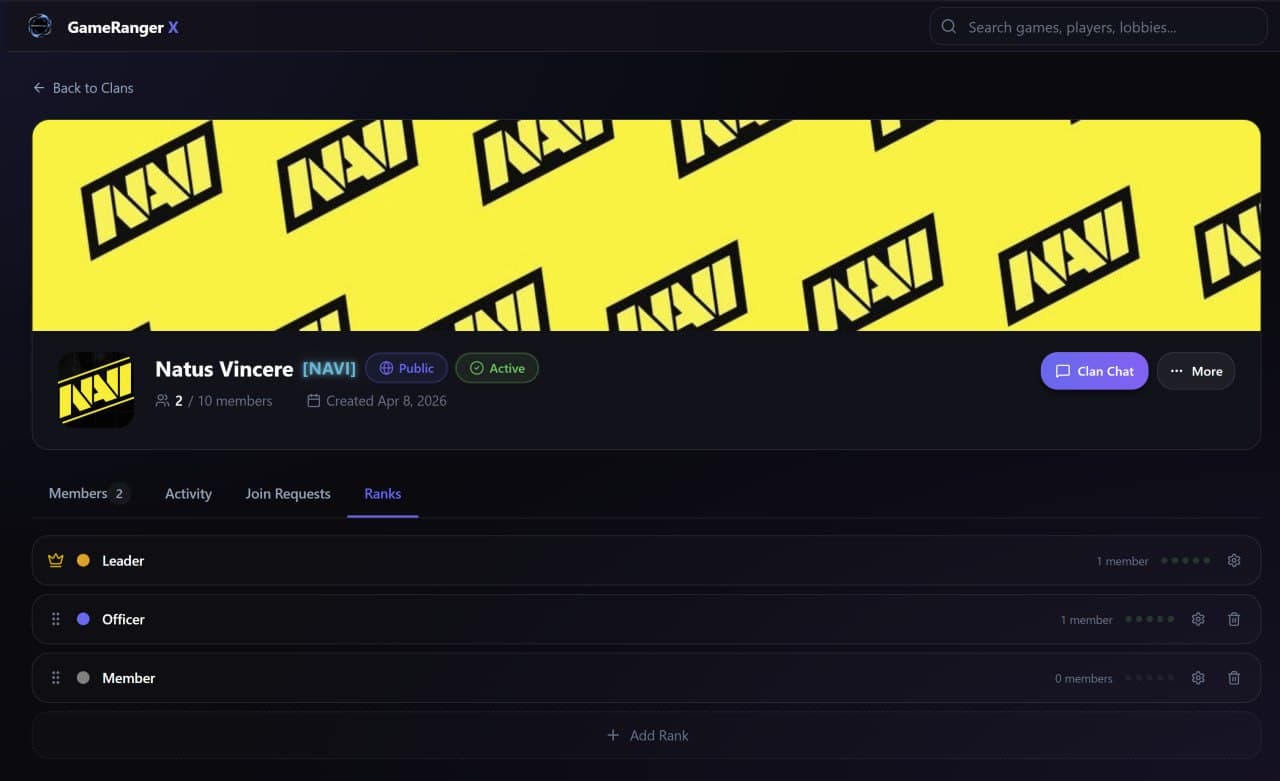Click the Member permission dots indicator
Screen dimensions: 1280x781
coord(1150,678)
